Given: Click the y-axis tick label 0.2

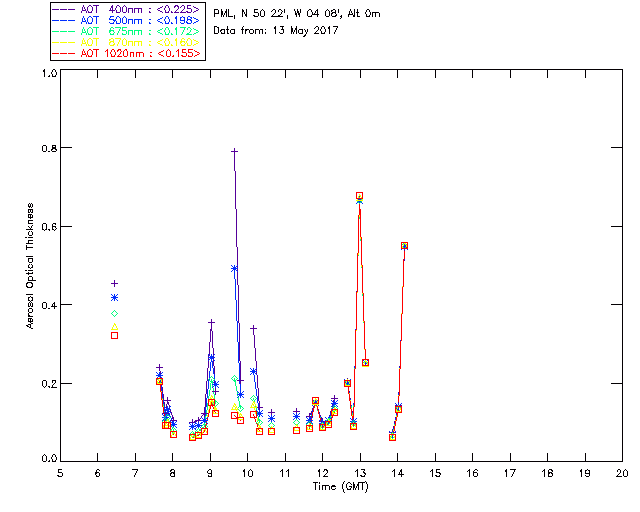Looking at the screenshot, I should pyautogui.click(x=49, y=384).
